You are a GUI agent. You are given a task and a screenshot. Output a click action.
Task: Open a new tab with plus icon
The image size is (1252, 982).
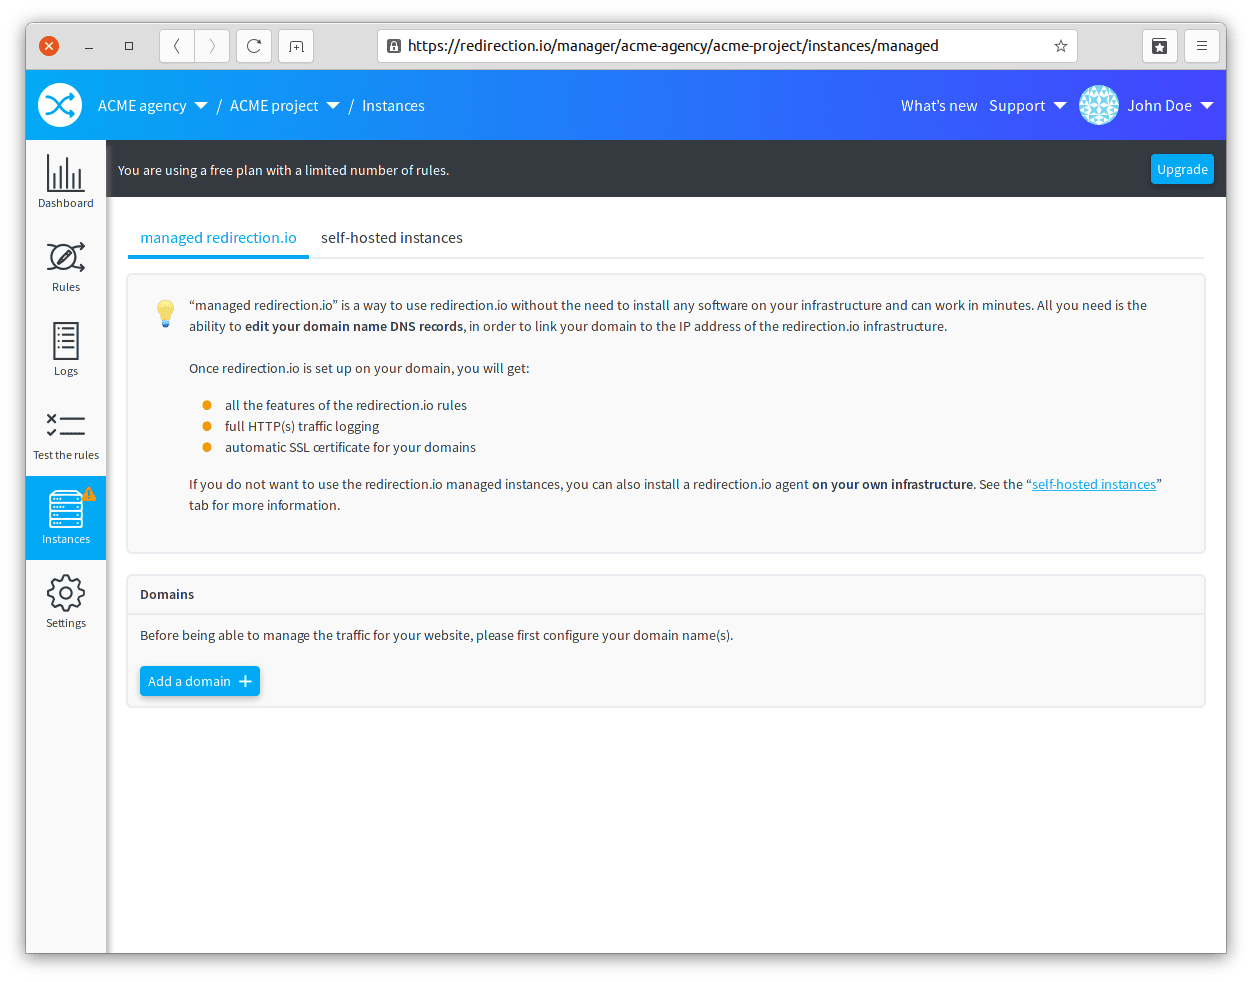[296, 46]
